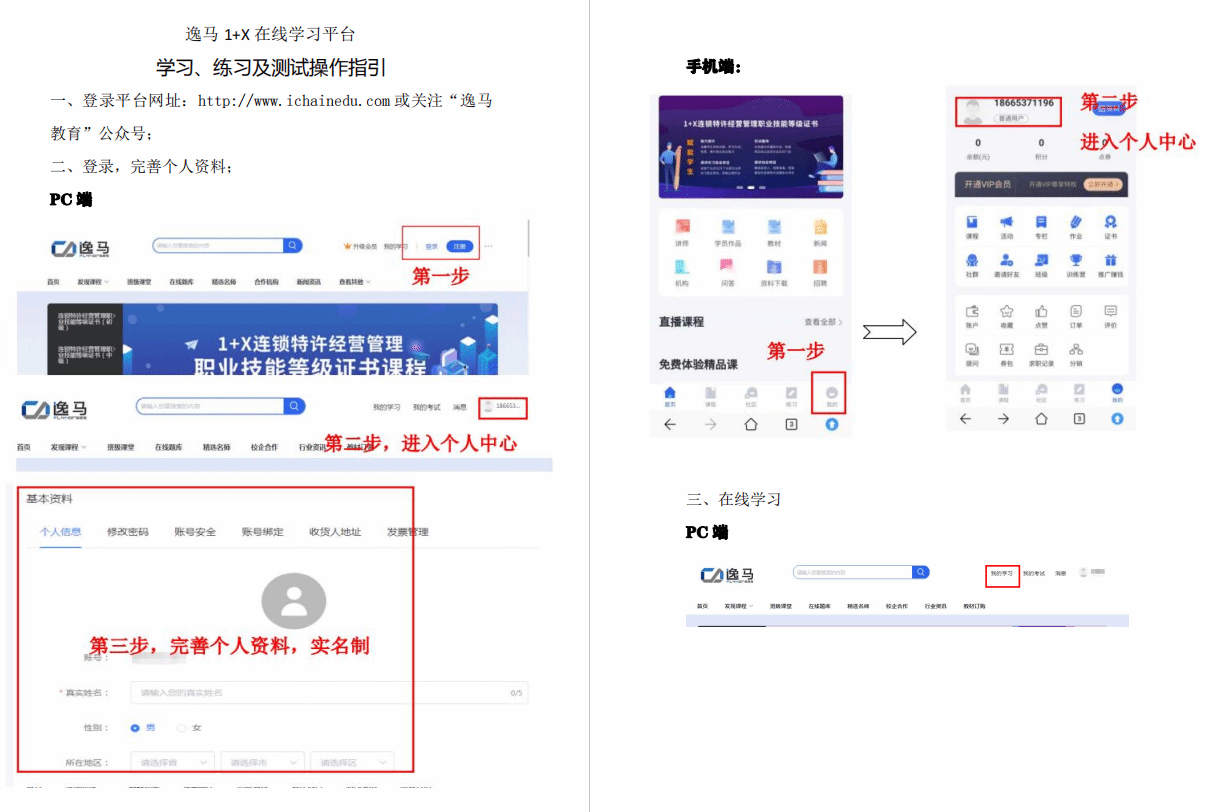Switch to the 账号绑定 tab
The width and height of the screenshot is (1214, 812).
[x=262, y=532]
